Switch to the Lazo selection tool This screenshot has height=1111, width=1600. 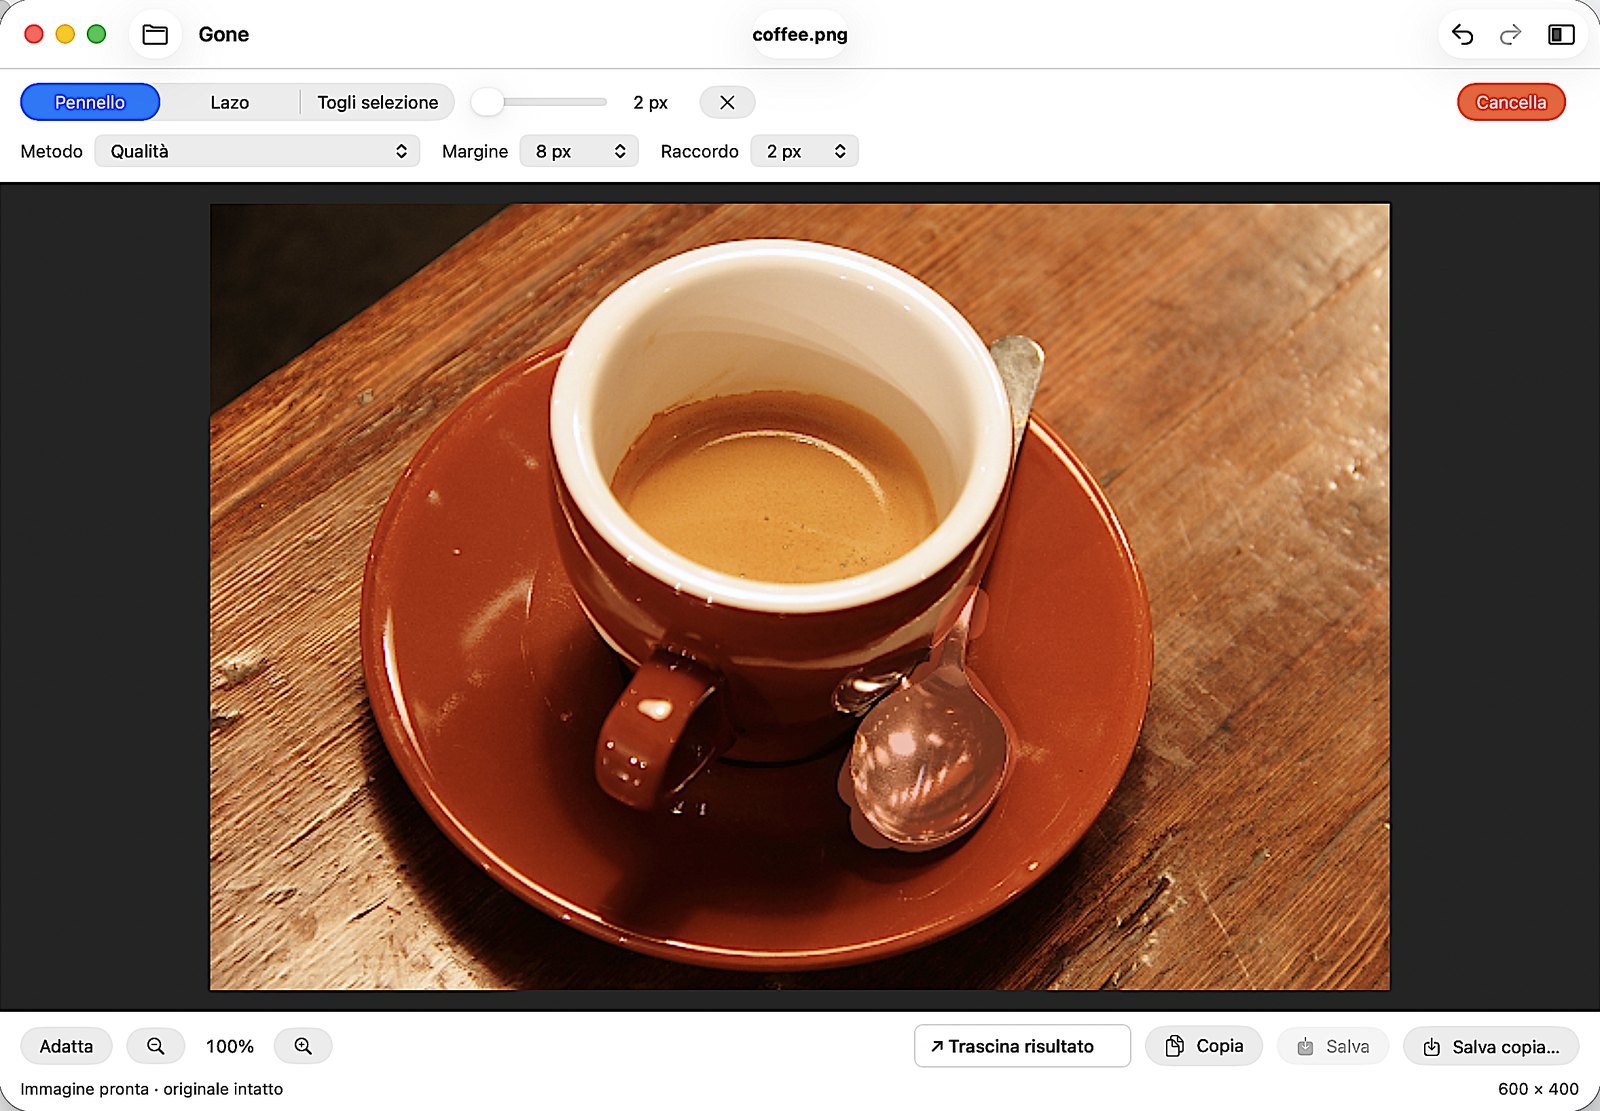click(229, 102)
